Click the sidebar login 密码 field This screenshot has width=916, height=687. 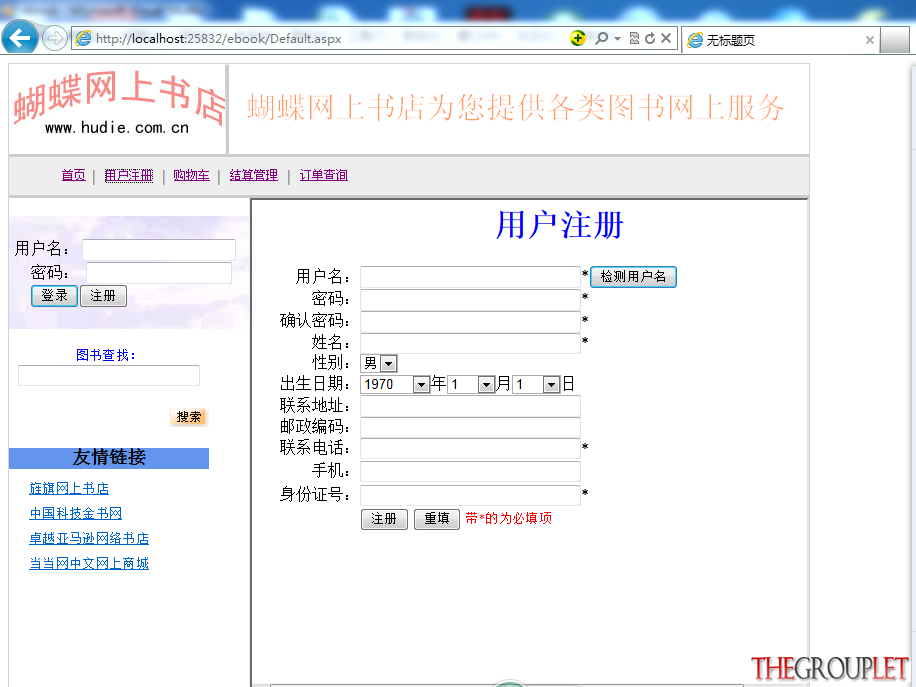pos(159,273)
